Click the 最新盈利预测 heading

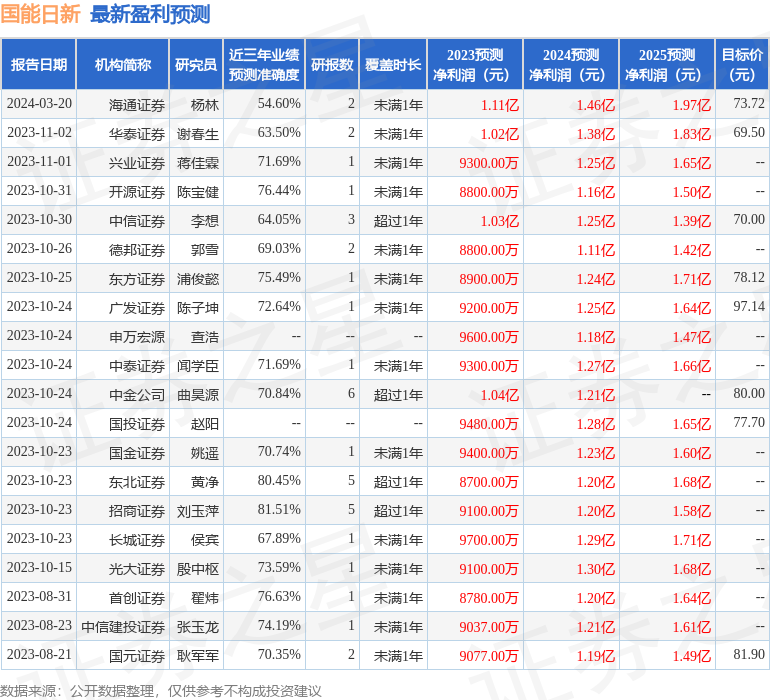150,14
